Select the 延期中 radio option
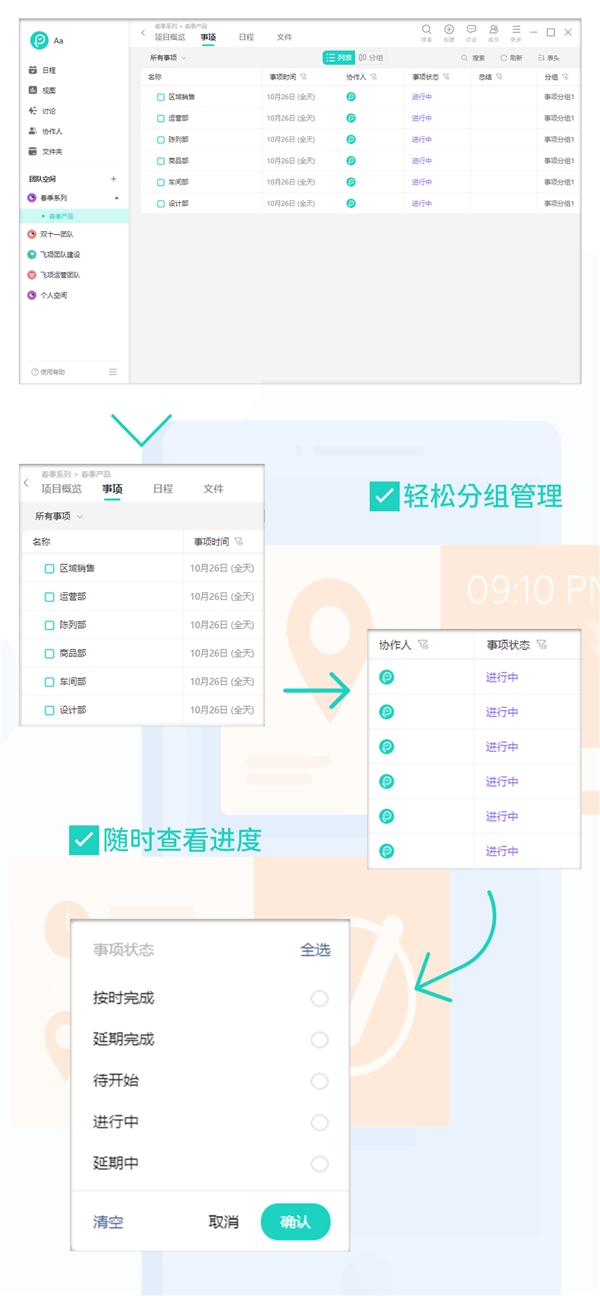The image size is (600, 1296). tap(319, 1164)
